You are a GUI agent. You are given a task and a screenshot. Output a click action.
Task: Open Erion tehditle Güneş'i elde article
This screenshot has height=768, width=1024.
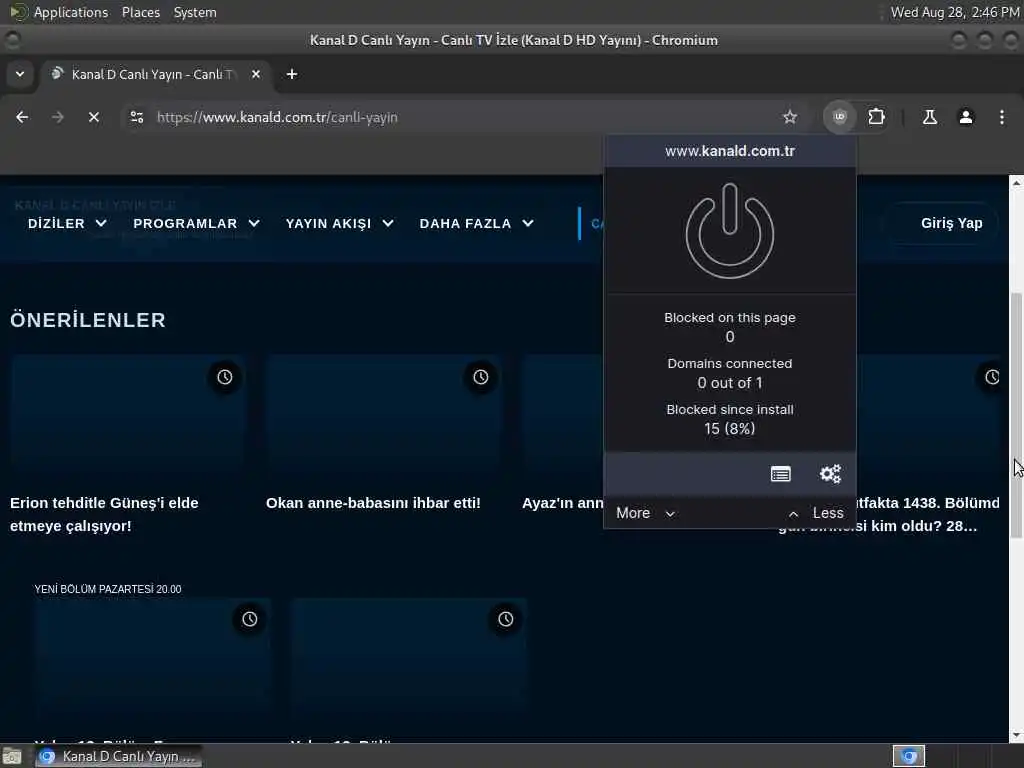coord(104,515)
